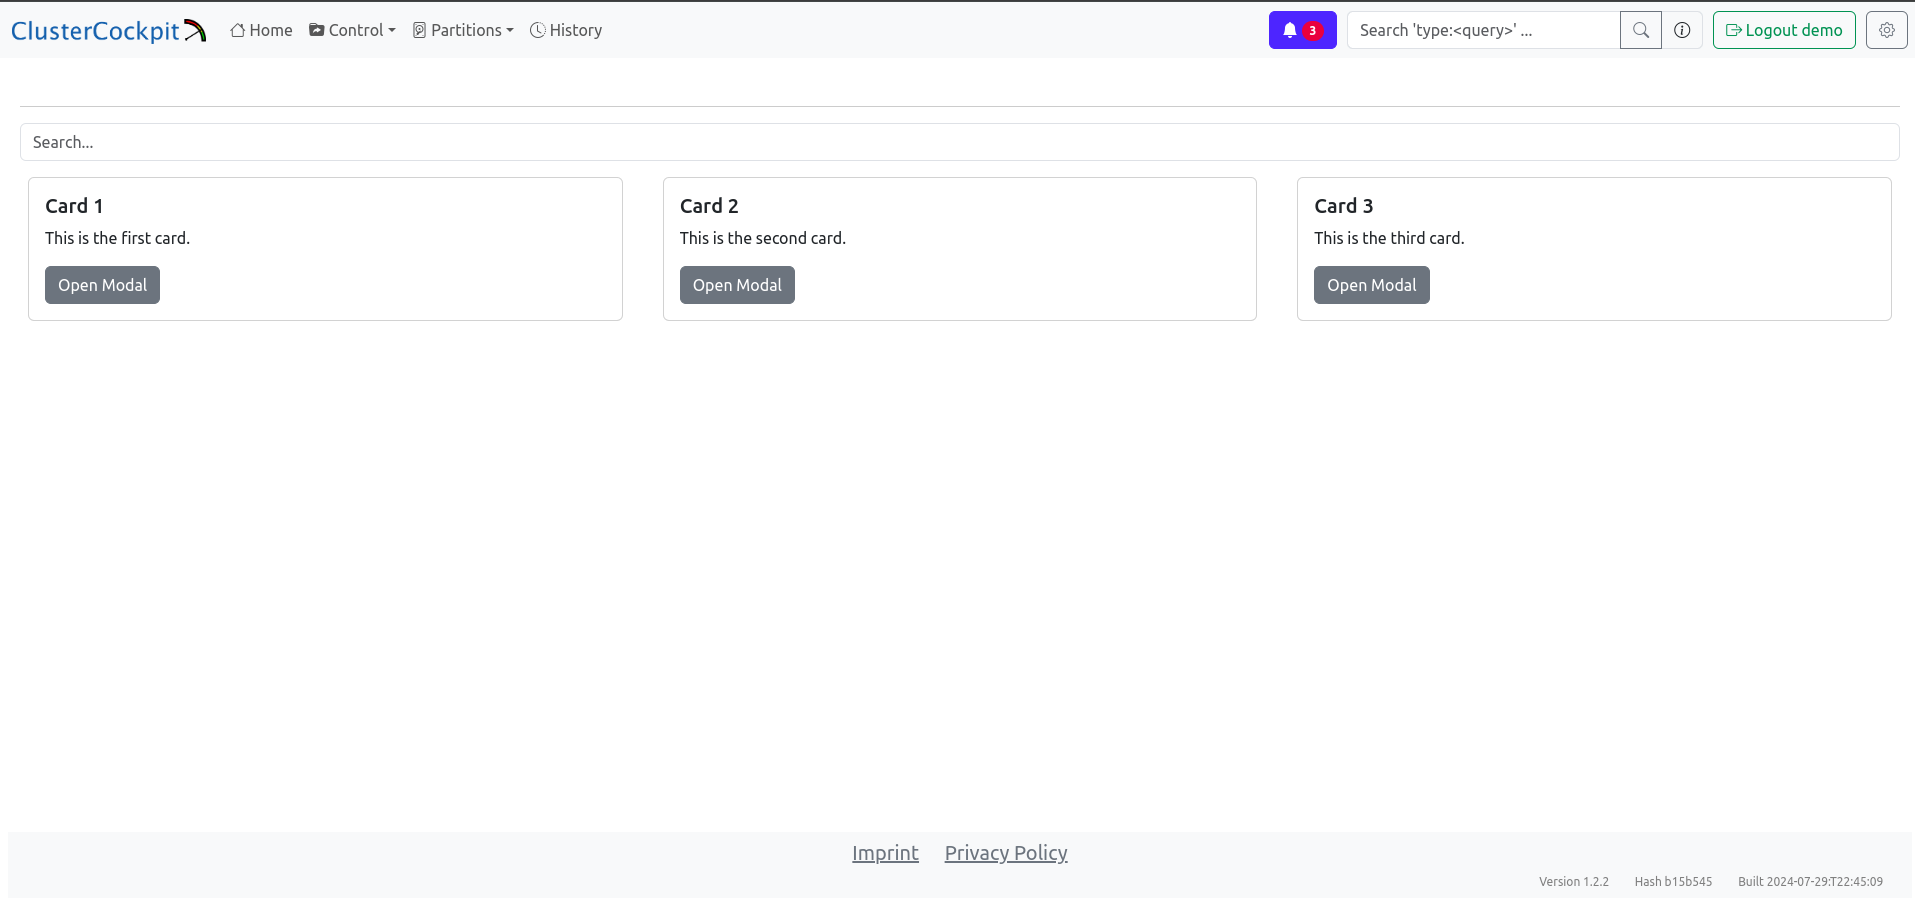This screenshot has width=1915, height=906.
Task: Open the notifications bell
Action: click(1301, 30)
